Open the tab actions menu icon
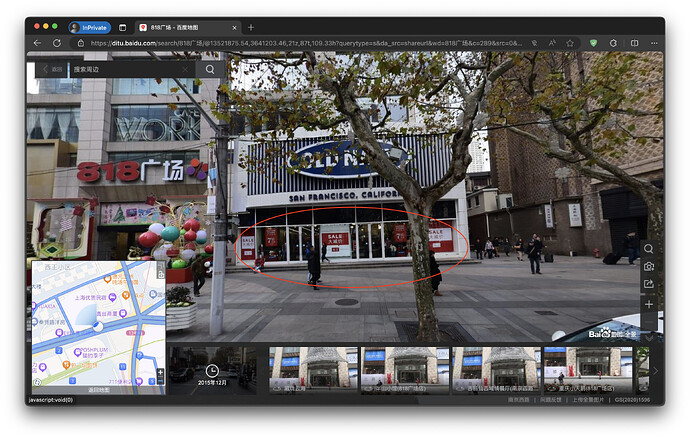The width and height of the screenshot is (690, 438). [123, 28]
